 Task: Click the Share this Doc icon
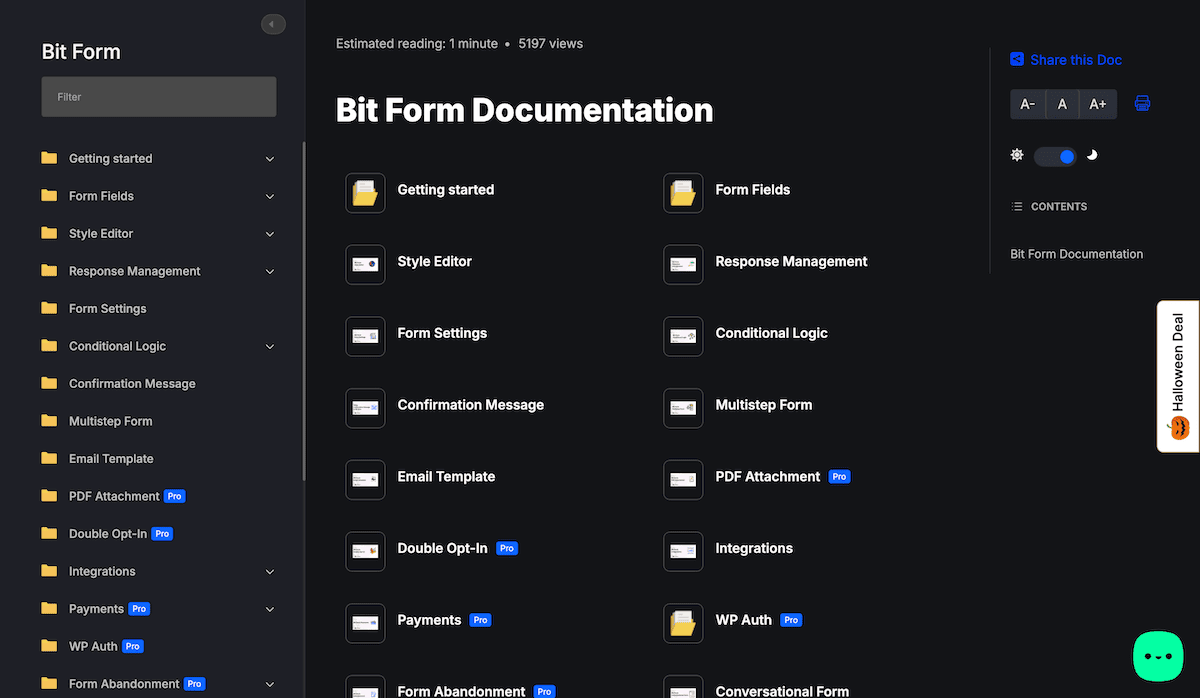1017,60
